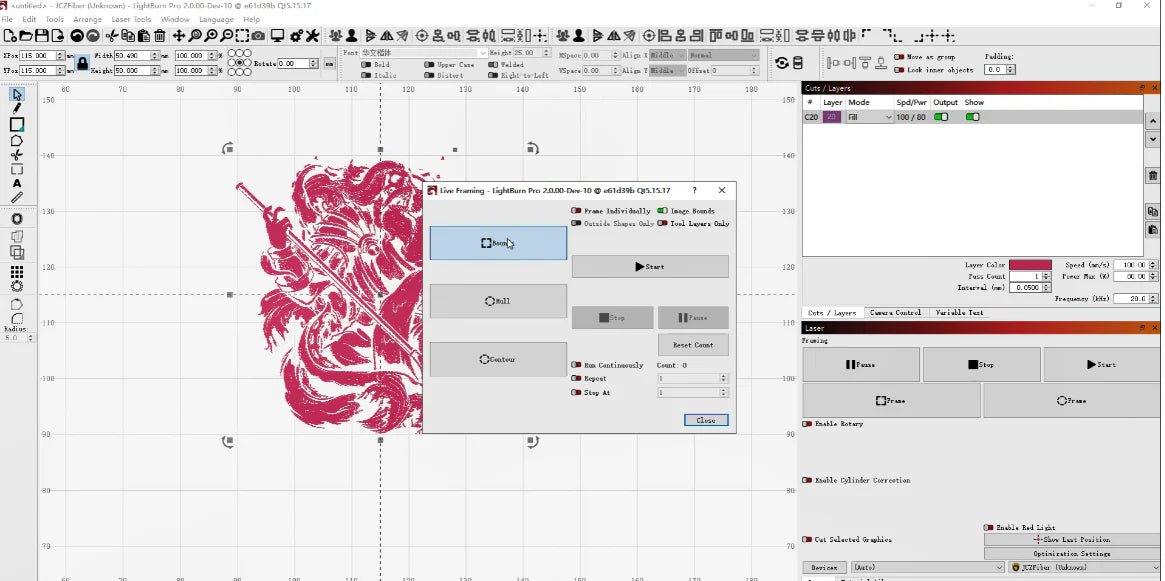Click the camera capture toolbar icon
This screenshot has height=581, width=1165.
click(259, 36)
